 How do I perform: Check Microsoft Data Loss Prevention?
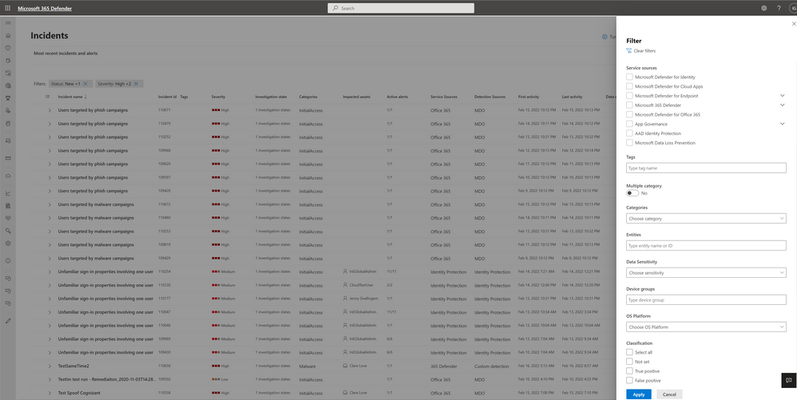pyautogui.click(x=629, y=143)
